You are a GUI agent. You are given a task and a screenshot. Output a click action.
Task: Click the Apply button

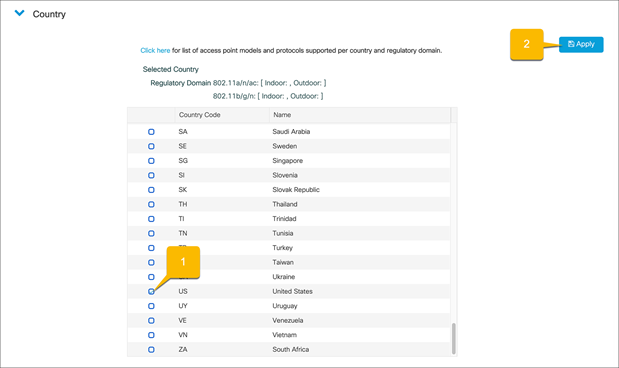(581, 44)
